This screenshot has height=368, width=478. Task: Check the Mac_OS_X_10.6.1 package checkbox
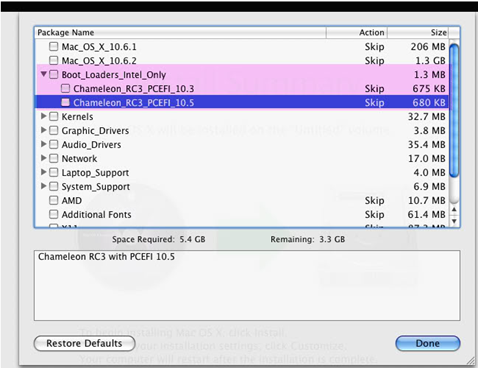pyautogui.click(x=53, y=46)
